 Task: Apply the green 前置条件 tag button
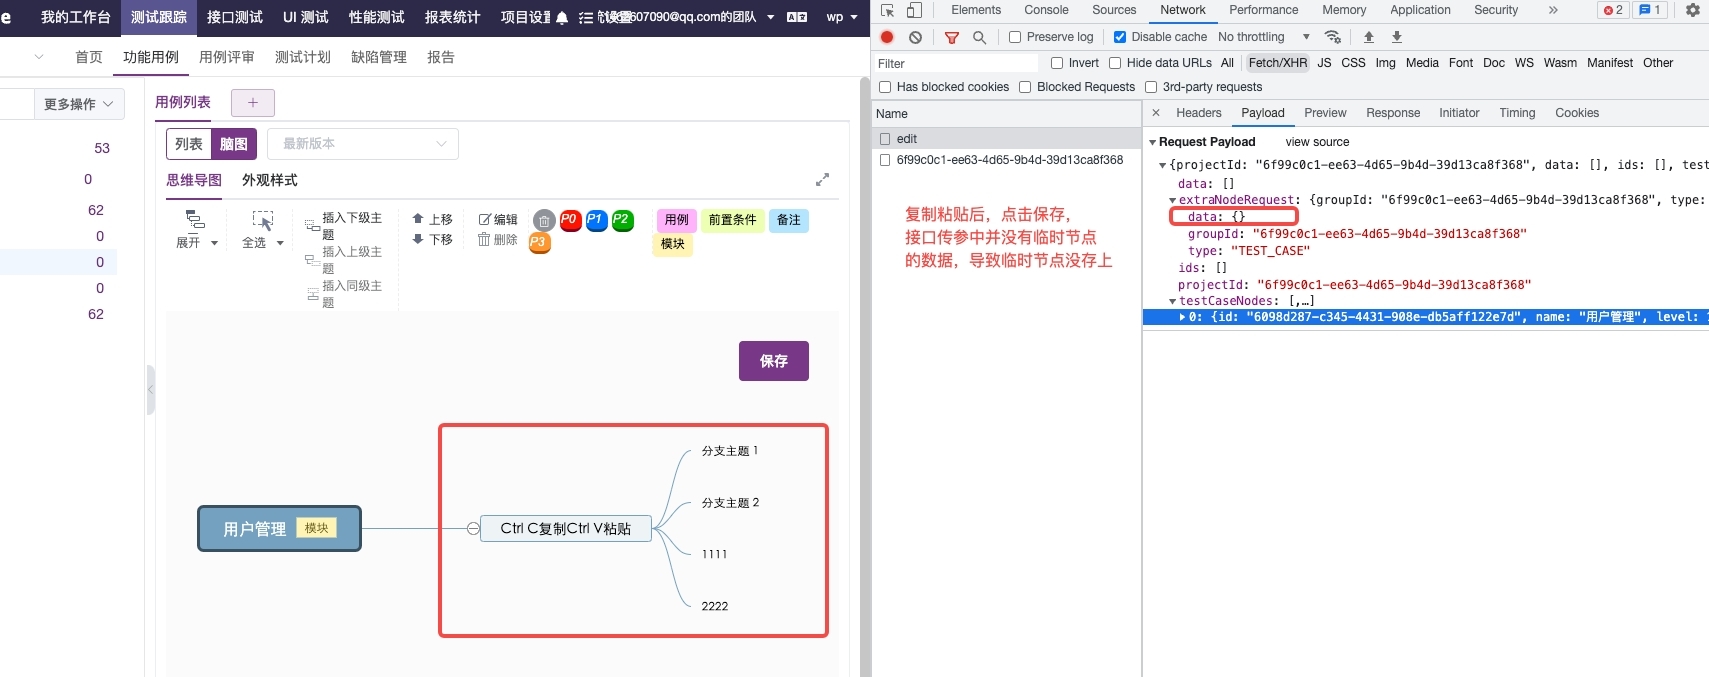(x=733, y=220)
